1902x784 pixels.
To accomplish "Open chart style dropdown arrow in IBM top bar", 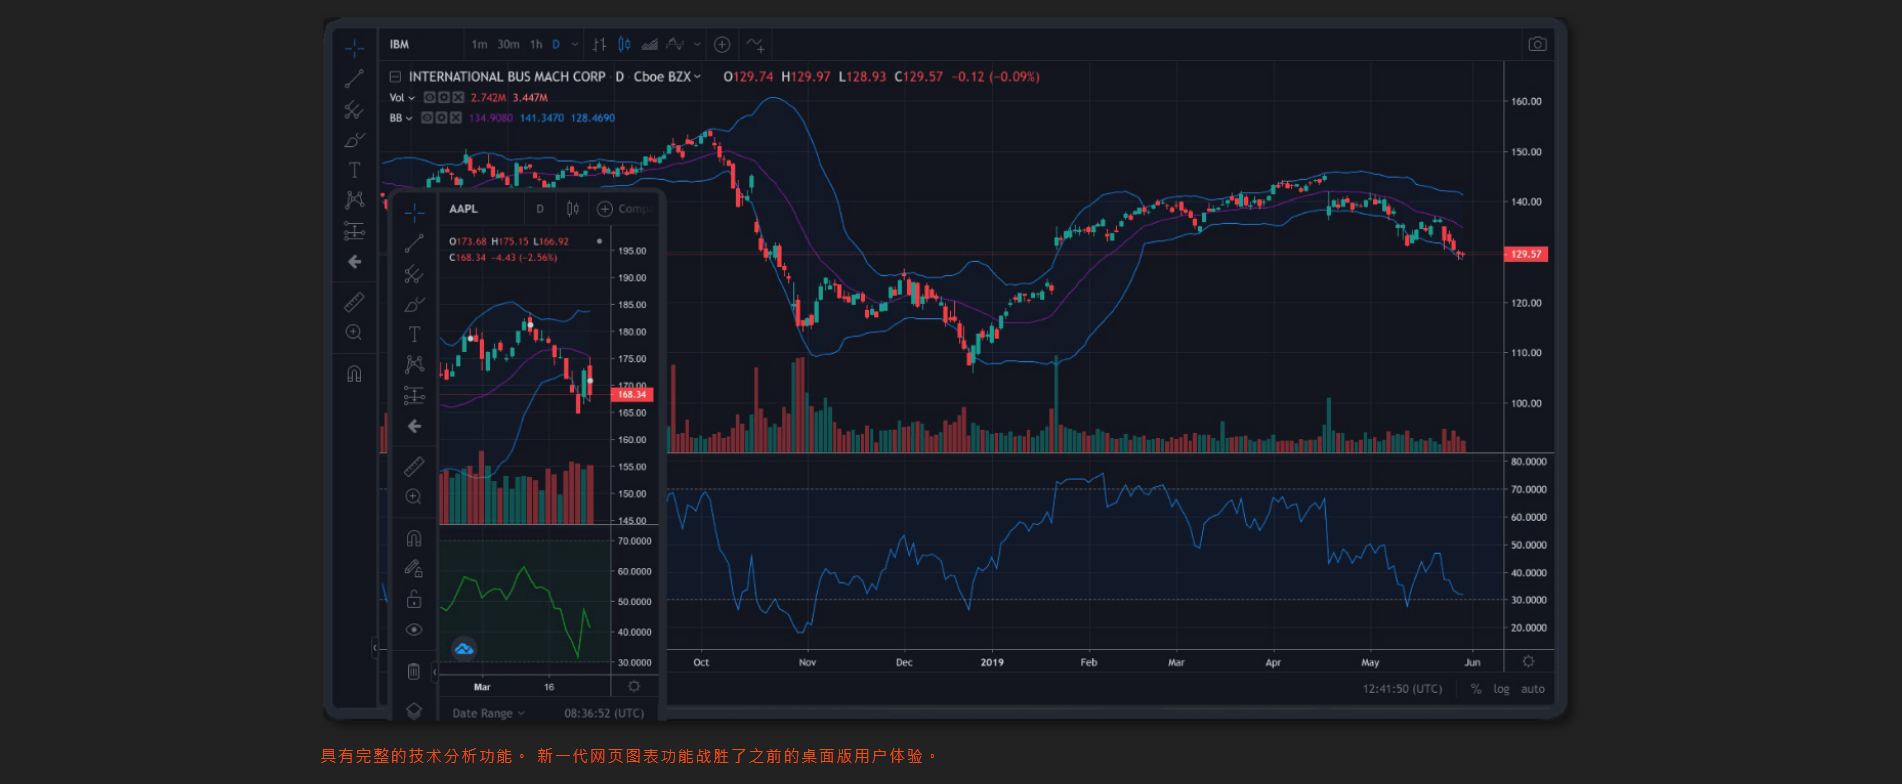I will click(x=697, y=44).
